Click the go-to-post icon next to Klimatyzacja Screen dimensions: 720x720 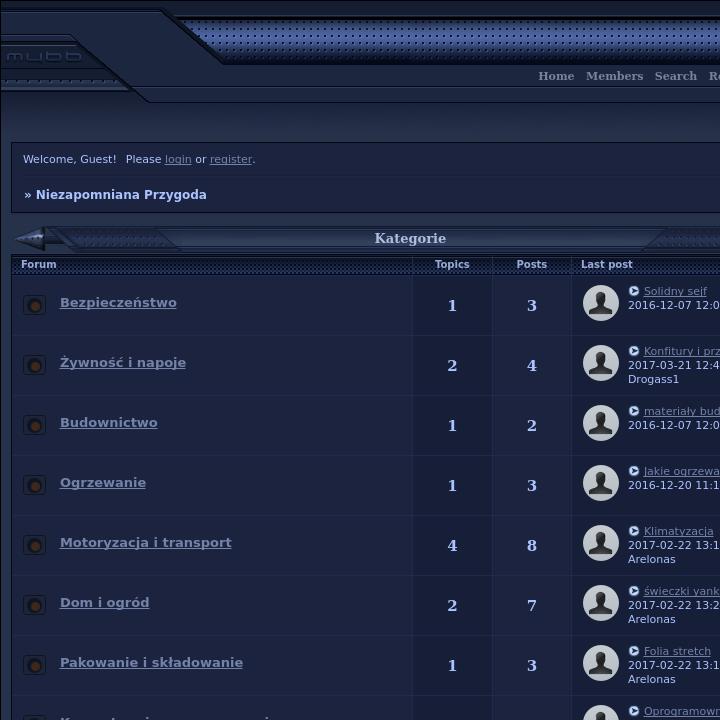[x=634, y=531]
